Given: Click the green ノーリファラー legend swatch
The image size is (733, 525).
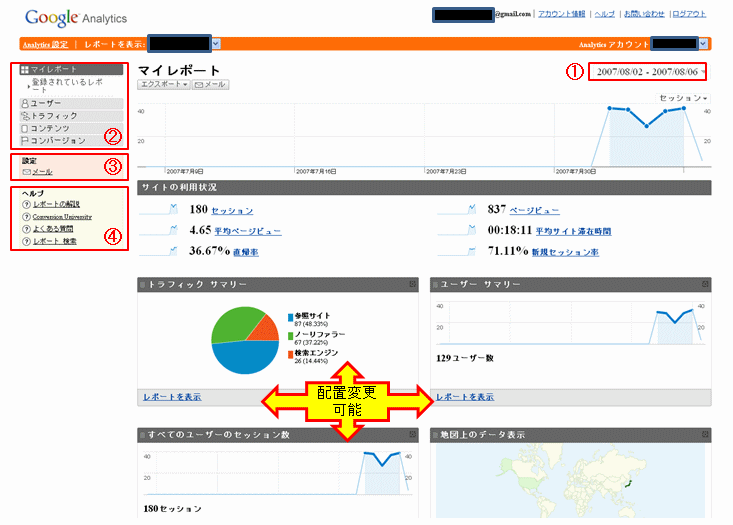Looking at the screenshot, I should click(291, 336).
